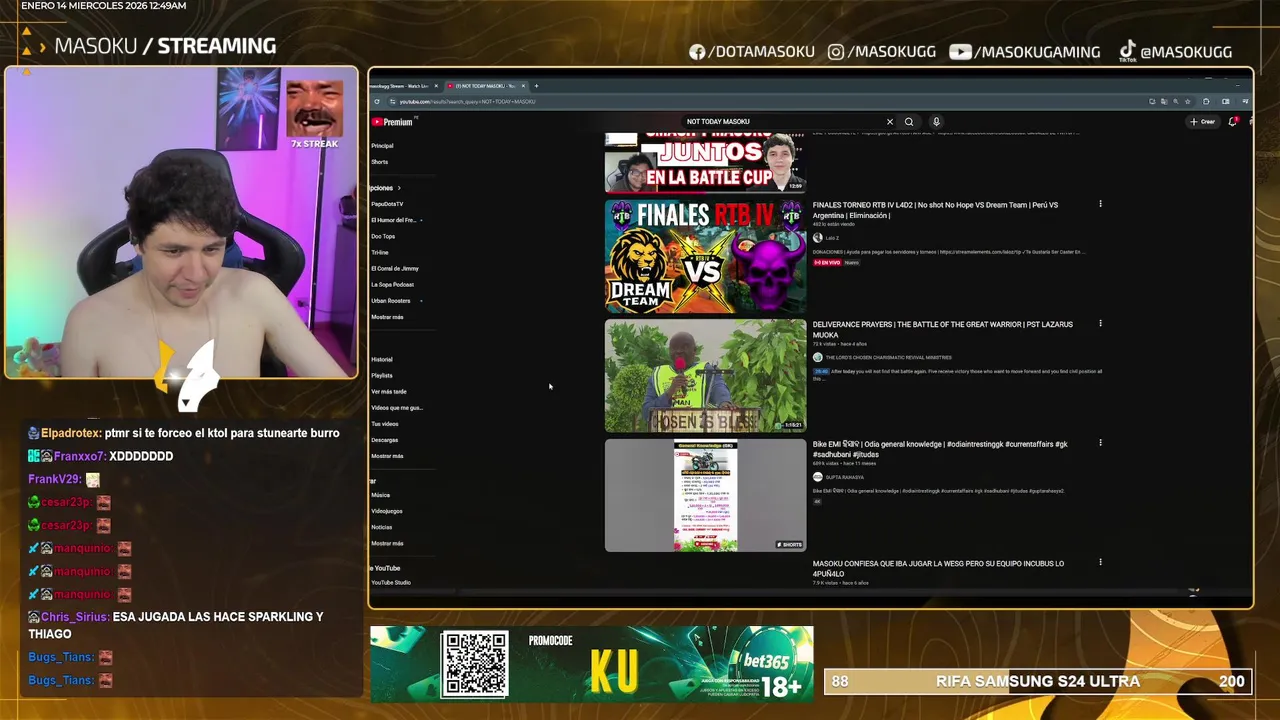Screen dimensions: 1280x720
Task: Click Chris_Sirius chat message
Action: click(176, 625)
